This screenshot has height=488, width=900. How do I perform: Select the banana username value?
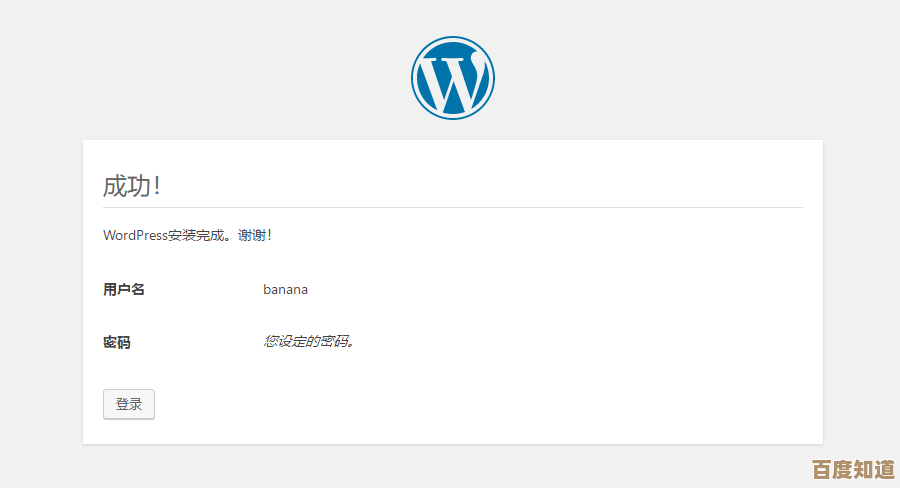[285, 289]
